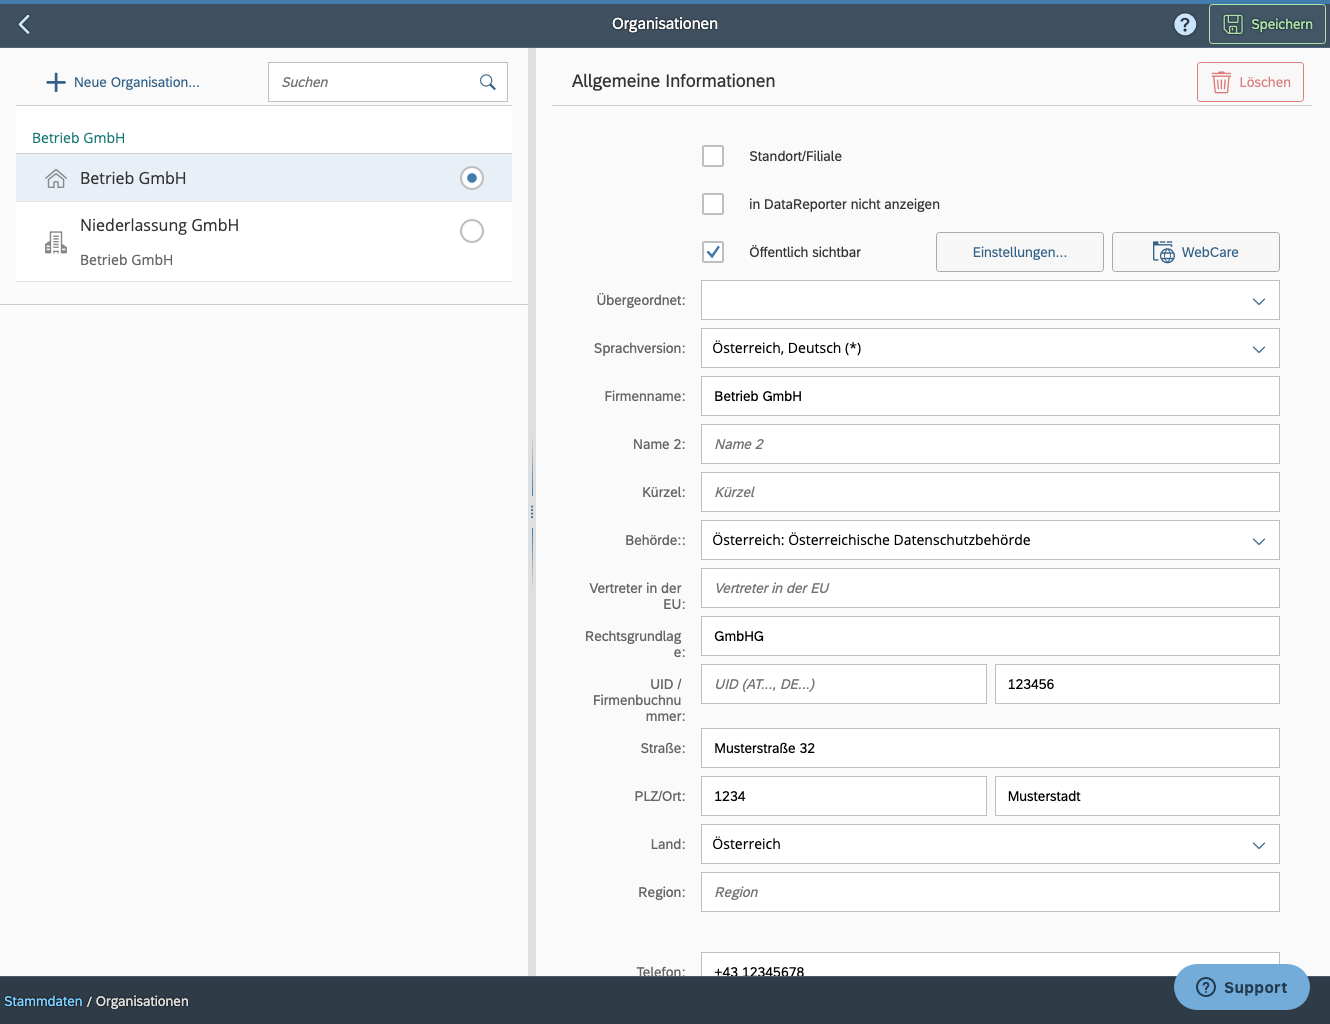Click the back arrow in the title bar
The image size is (1330, 1024).
coord(24,23)
